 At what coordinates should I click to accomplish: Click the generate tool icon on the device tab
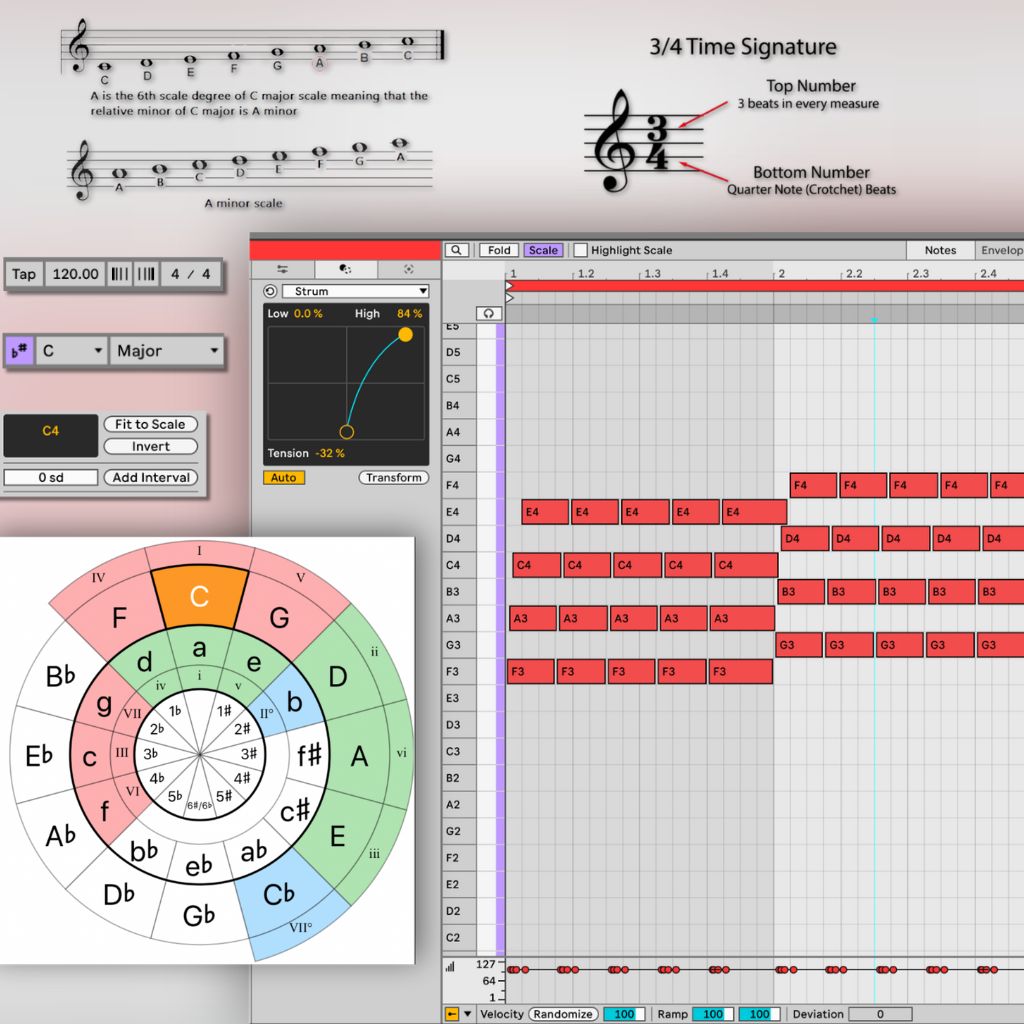[x=345, y=269]
